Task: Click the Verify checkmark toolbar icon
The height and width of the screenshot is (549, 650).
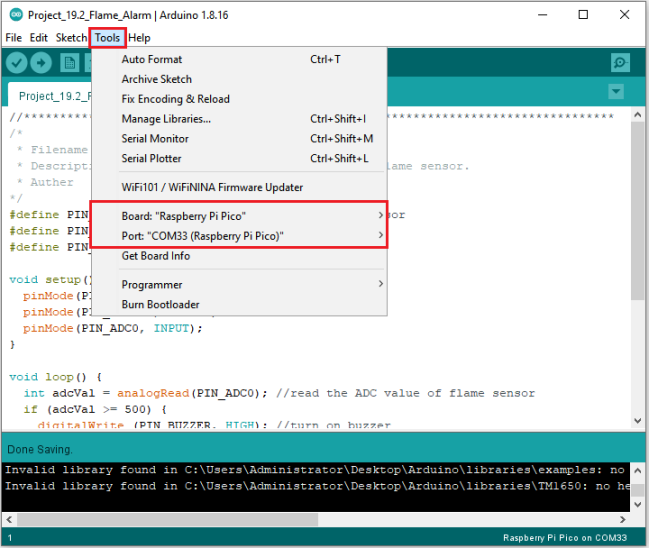Action: 17,63
